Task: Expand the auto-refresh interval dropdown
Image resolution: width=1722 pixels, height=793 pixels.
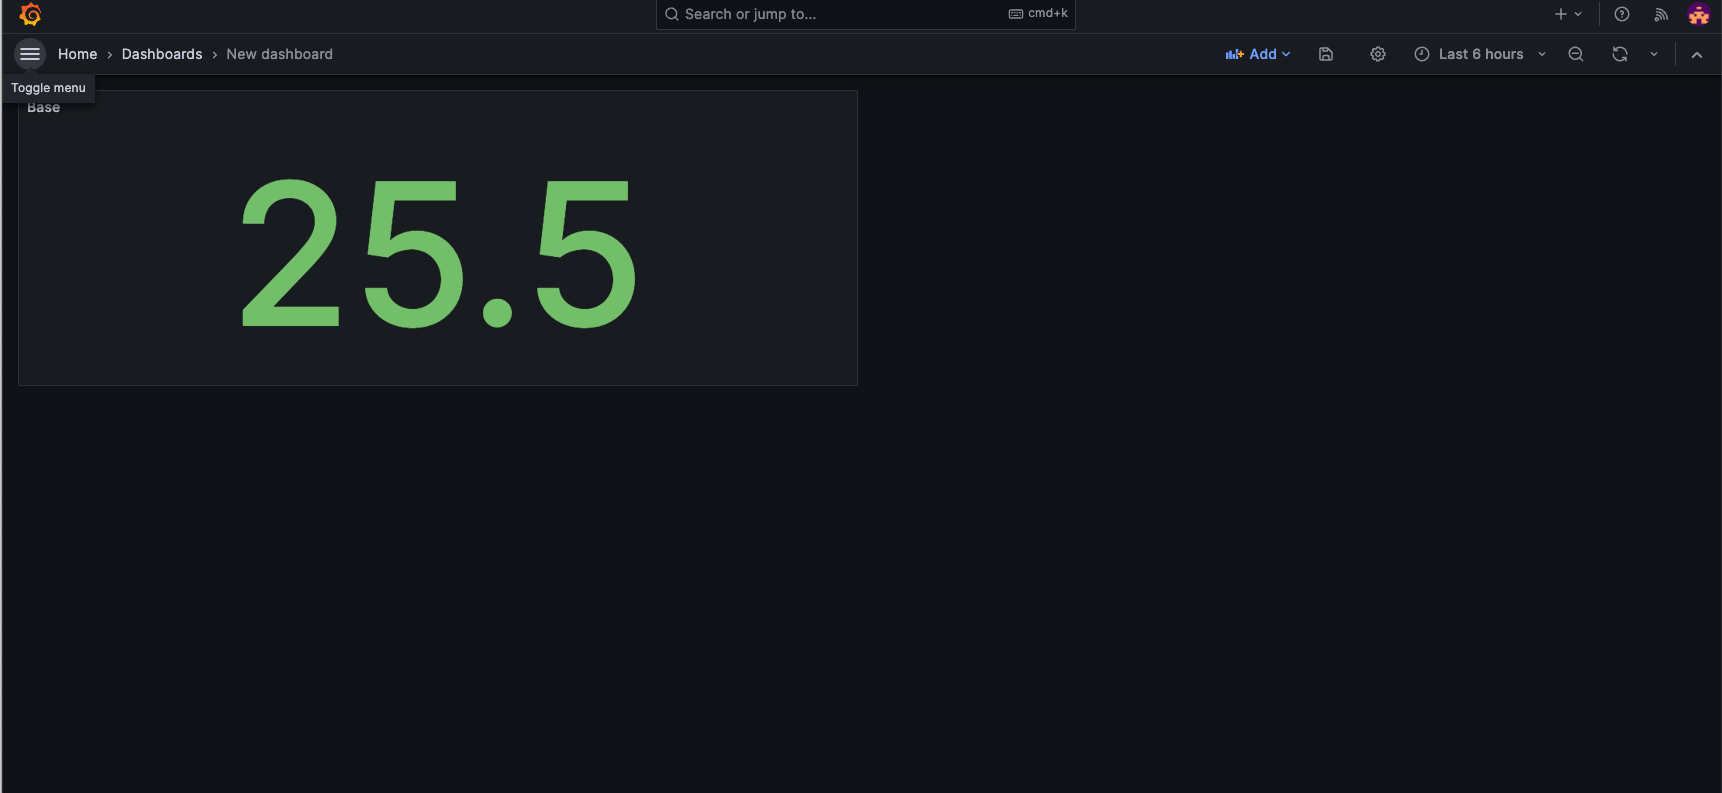Action: pos(1654,54)
